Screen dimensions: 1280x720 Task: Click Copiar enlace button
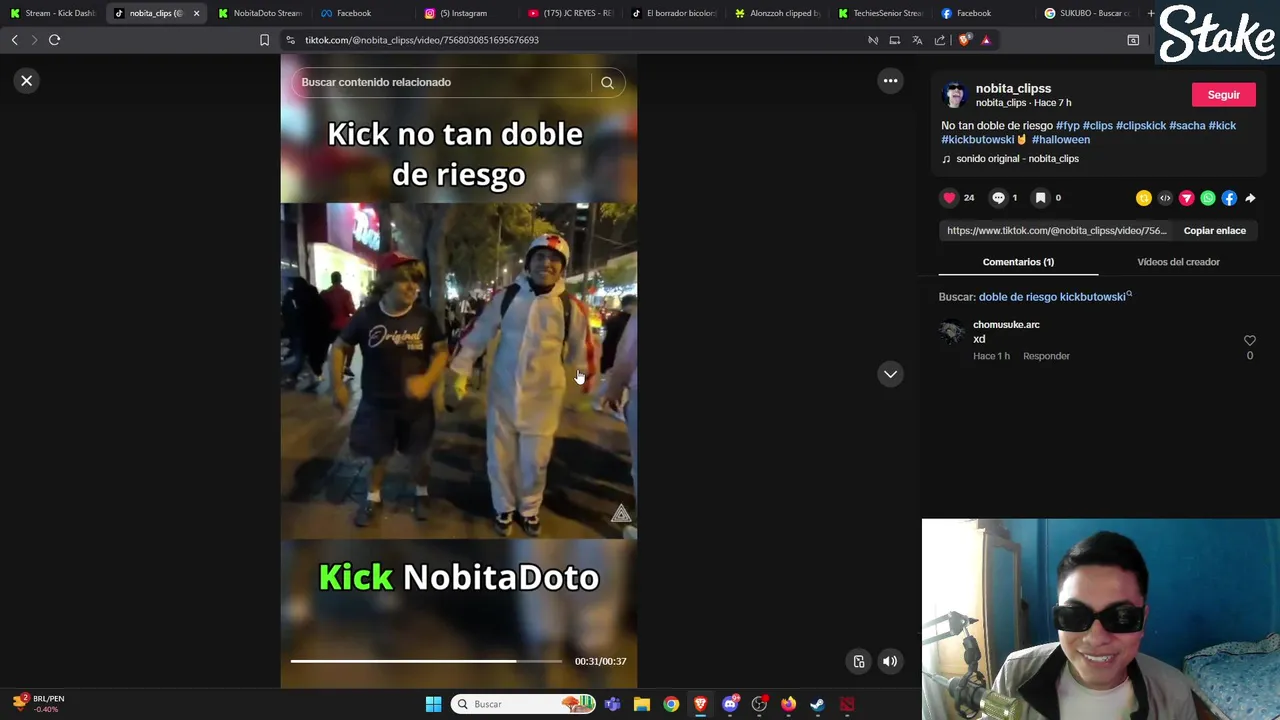[x=1214, y=231]
